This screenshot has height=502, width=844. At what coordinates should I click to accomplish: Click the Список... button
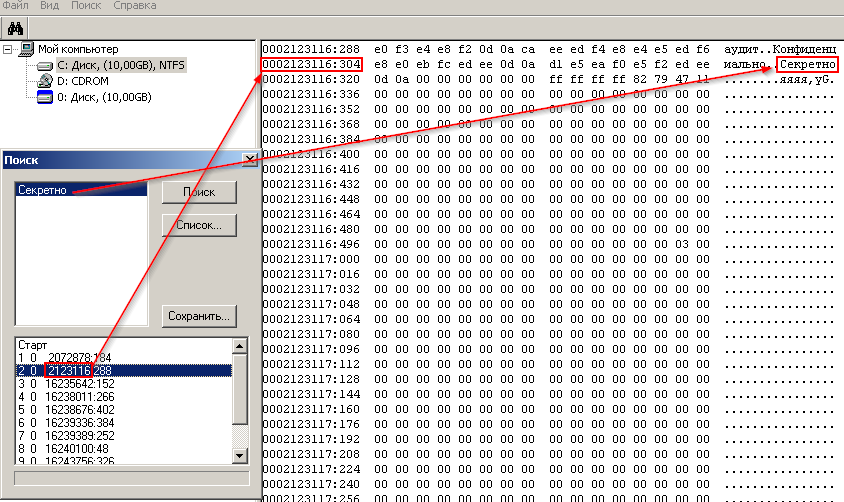[x=199, y=225]
